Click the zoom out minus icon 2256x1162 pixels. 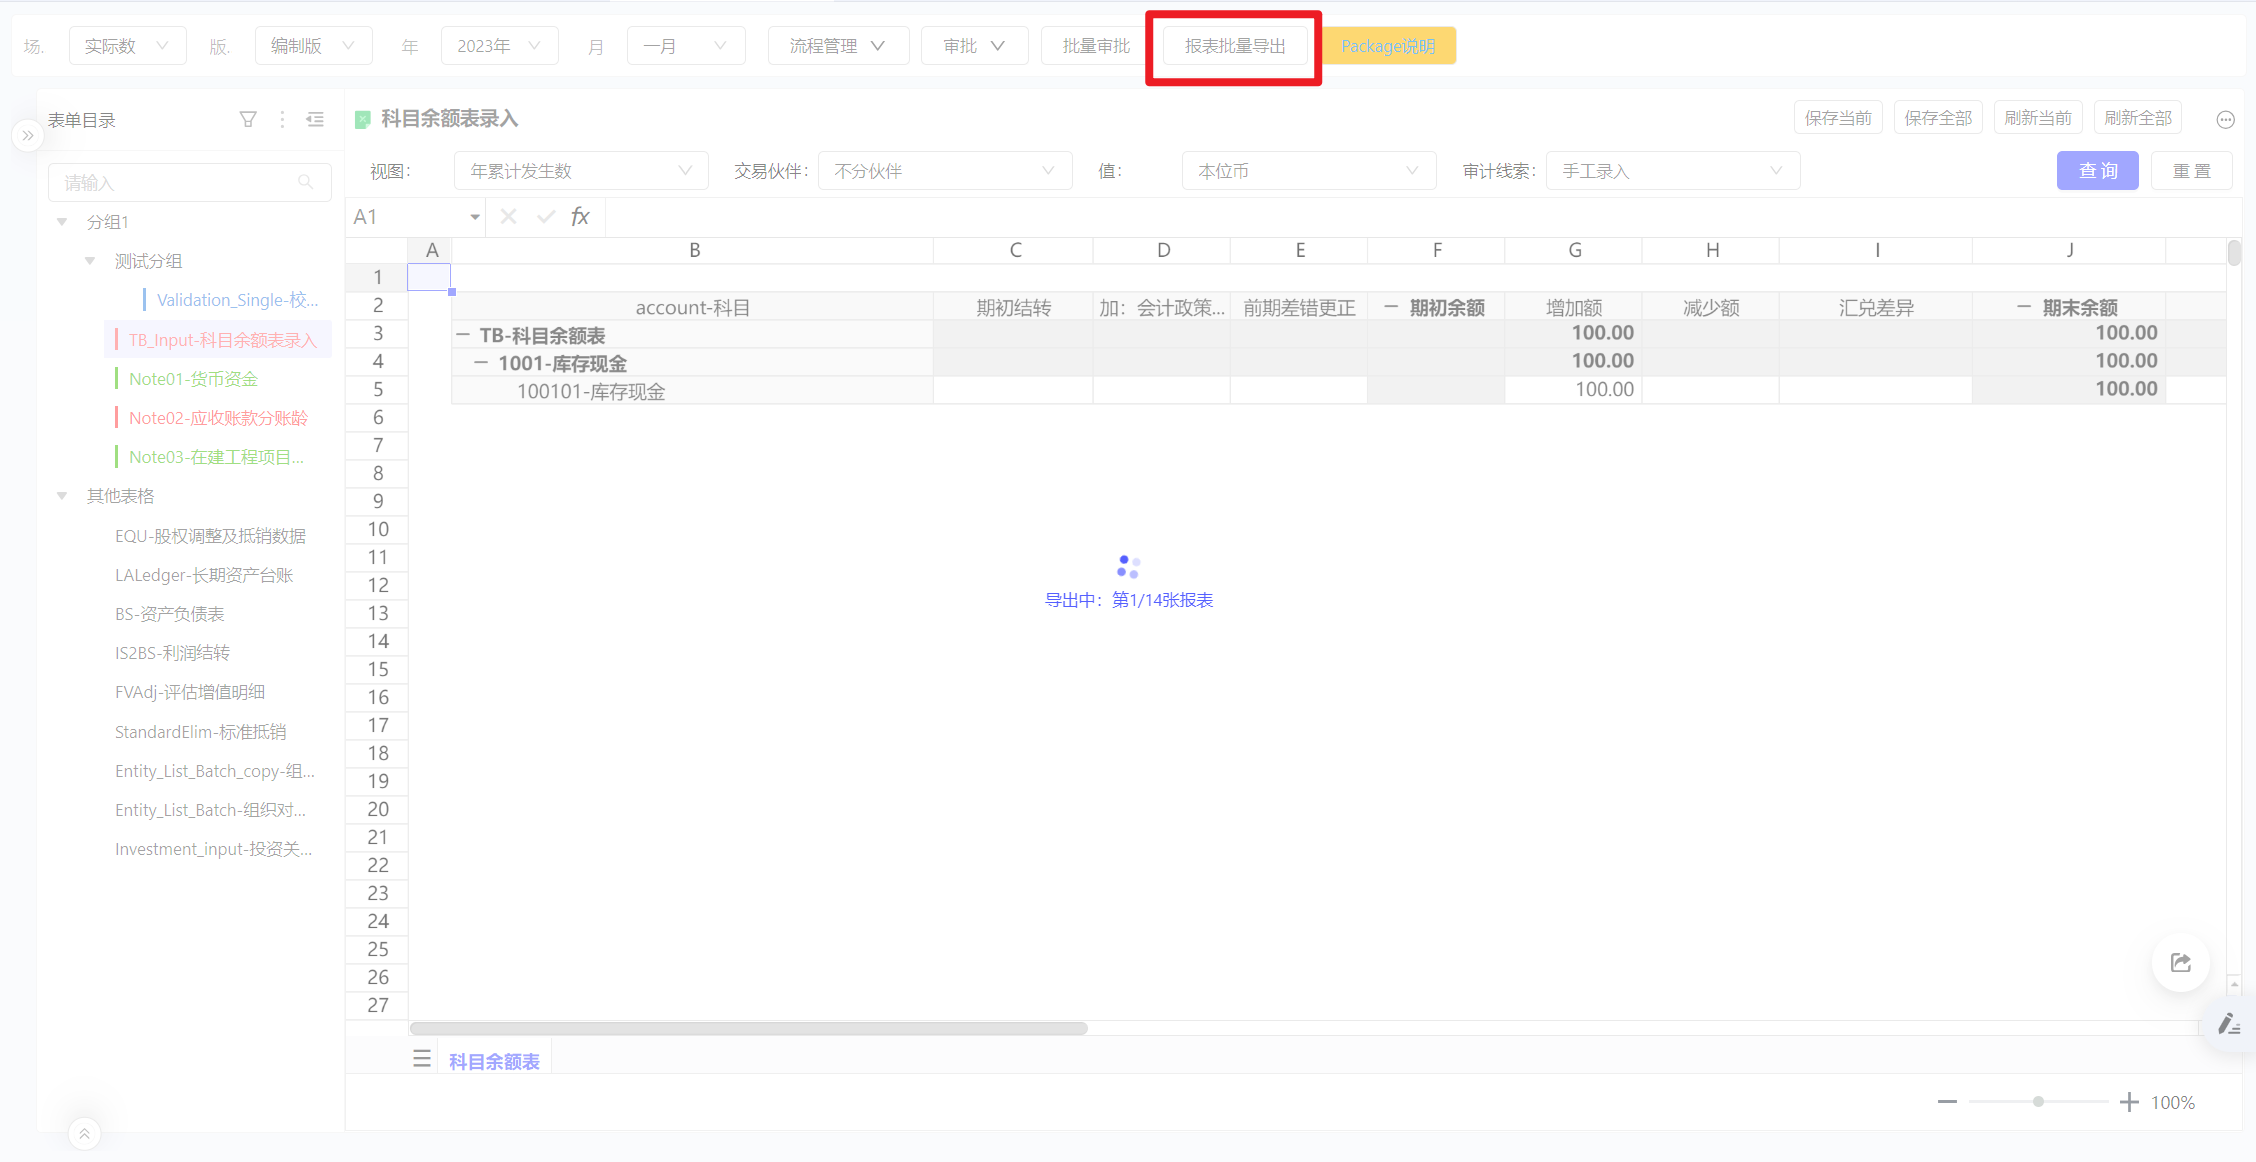[x=1947, y=1102]
